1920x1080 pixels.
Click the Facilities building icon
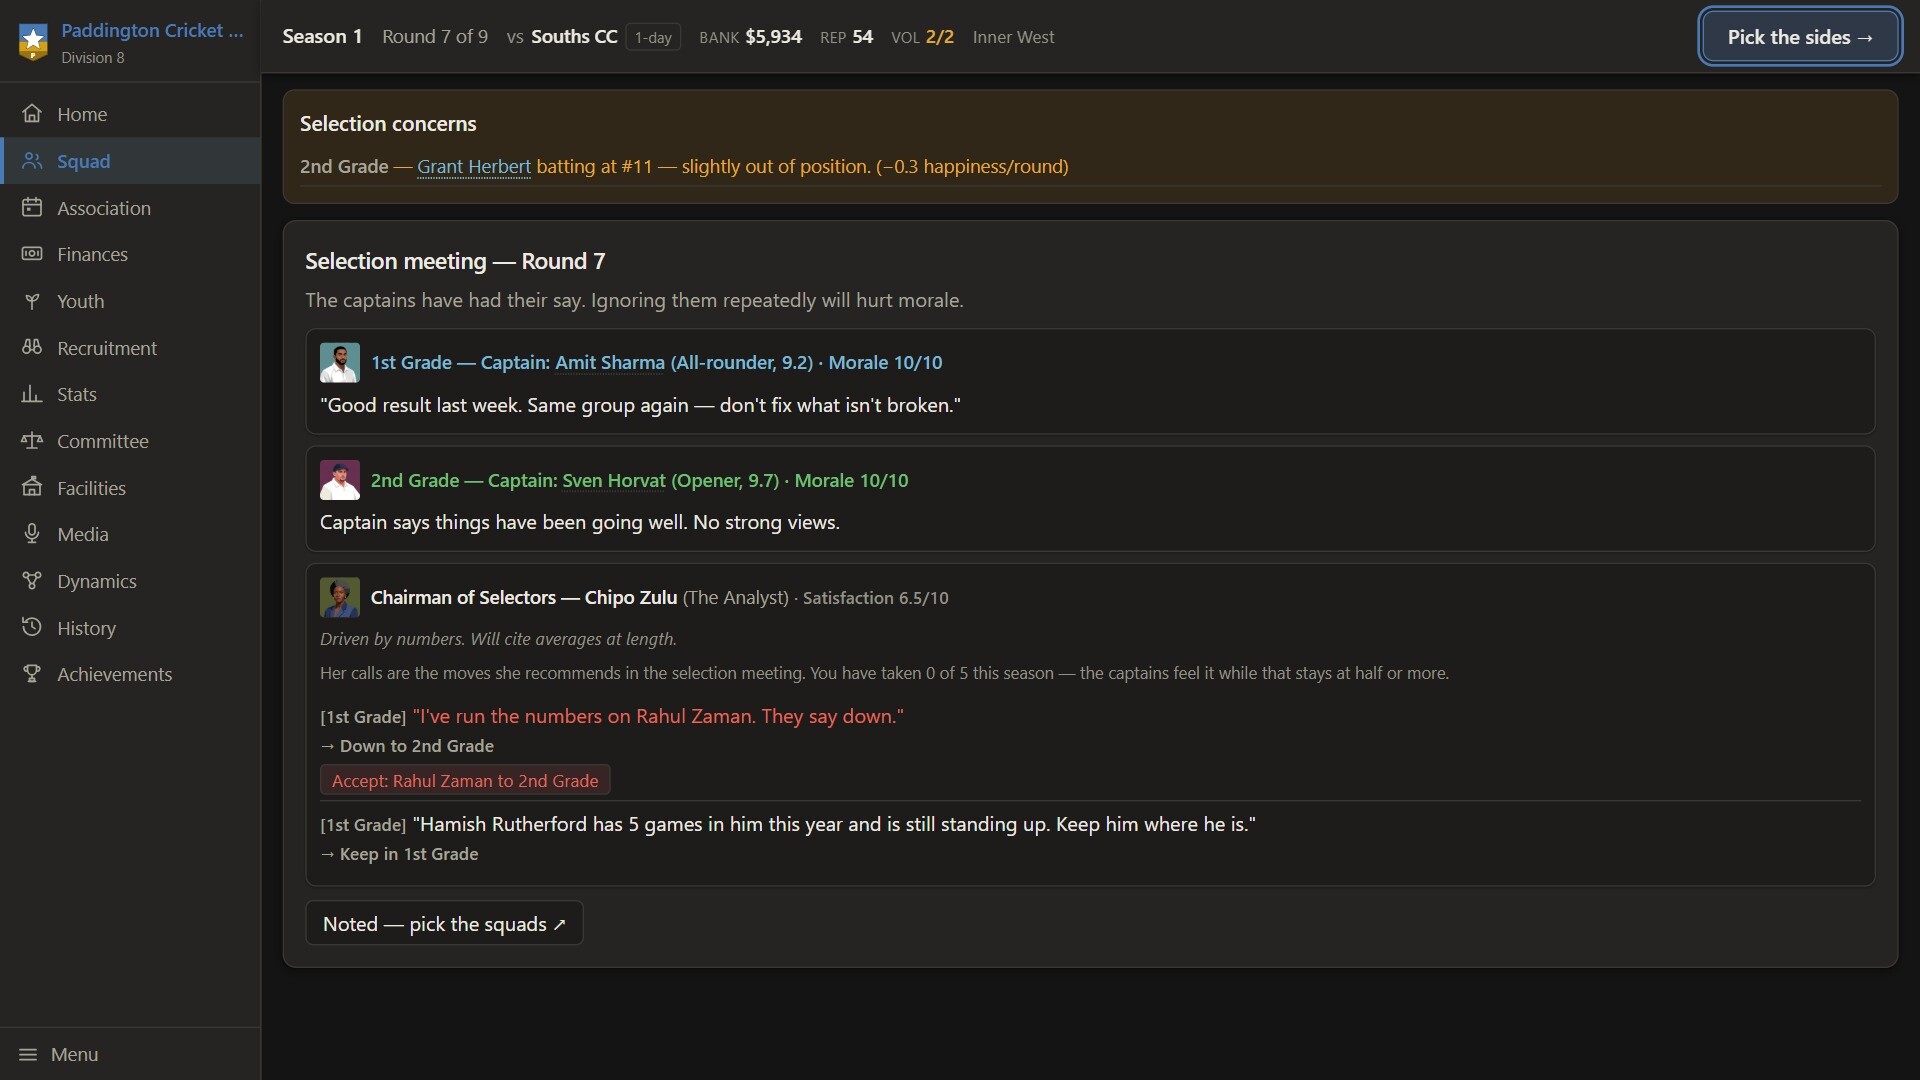pyautogui.click(x=32, y=488)
